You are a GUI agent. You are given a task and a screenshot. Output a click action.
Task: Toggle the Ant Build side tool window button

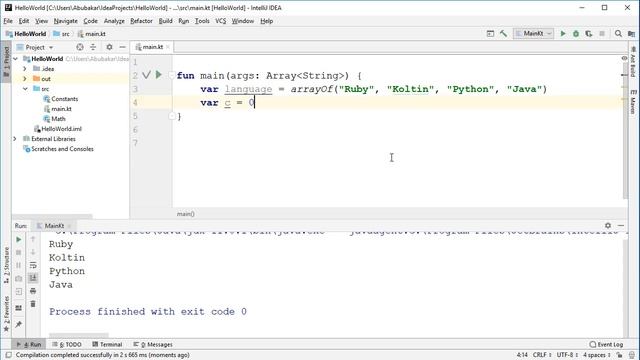tap(633, 62)
